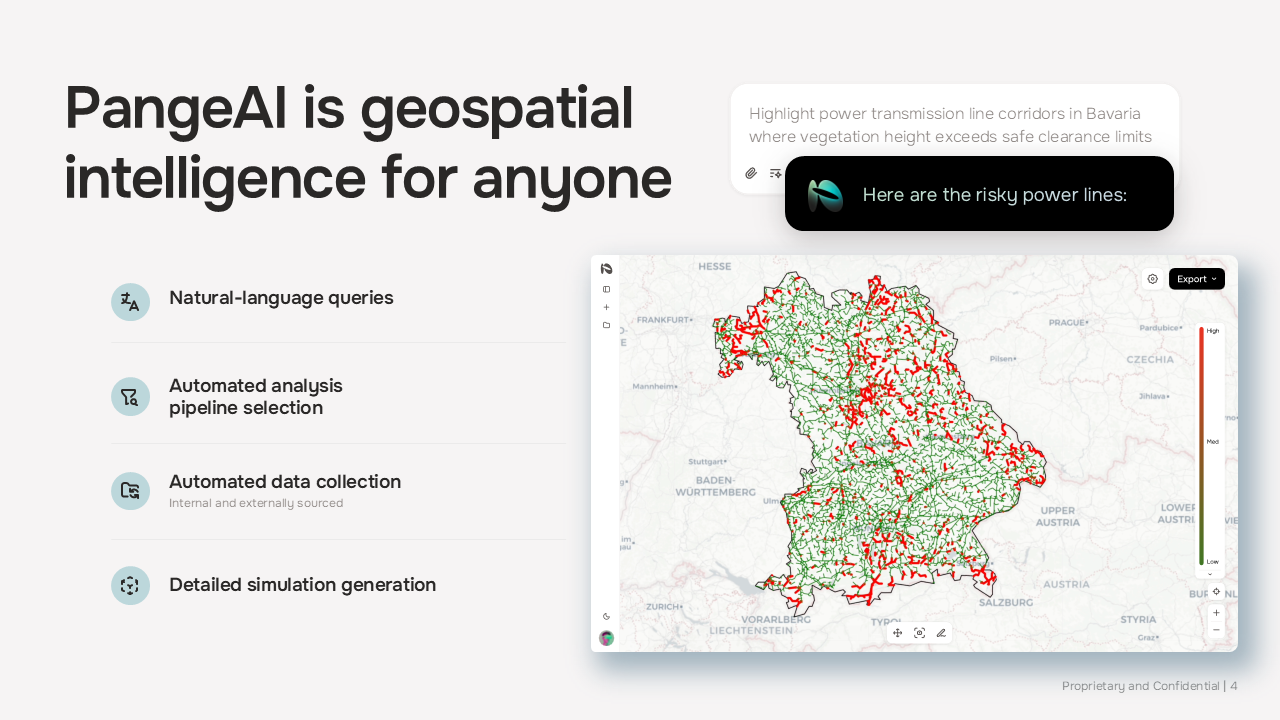Click the locate/recenter crosshair button
Image resolution: width=1280 pixels, height=720 pixels.
[x=1216, y=592]
